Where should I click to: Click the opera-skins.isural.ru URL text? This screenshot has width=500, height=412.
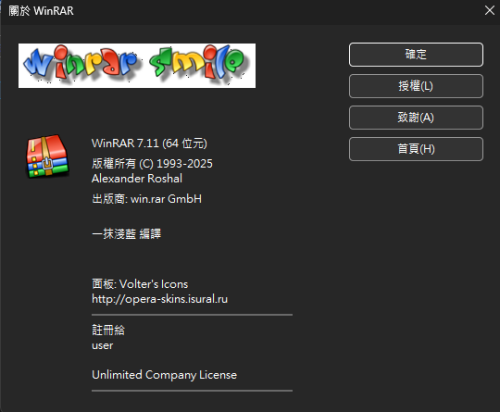pyautogui.click(x=160, y=299)
